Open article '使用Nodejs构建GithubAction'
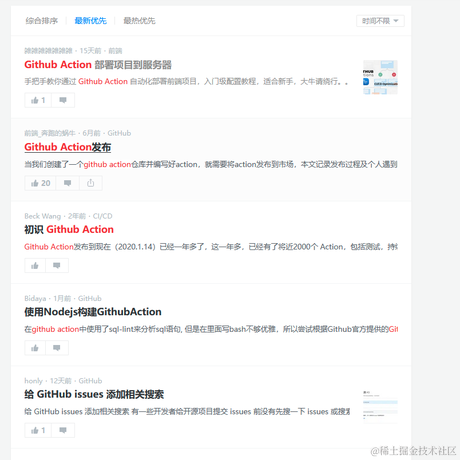The image size is (460, 460). click(93, 312)
